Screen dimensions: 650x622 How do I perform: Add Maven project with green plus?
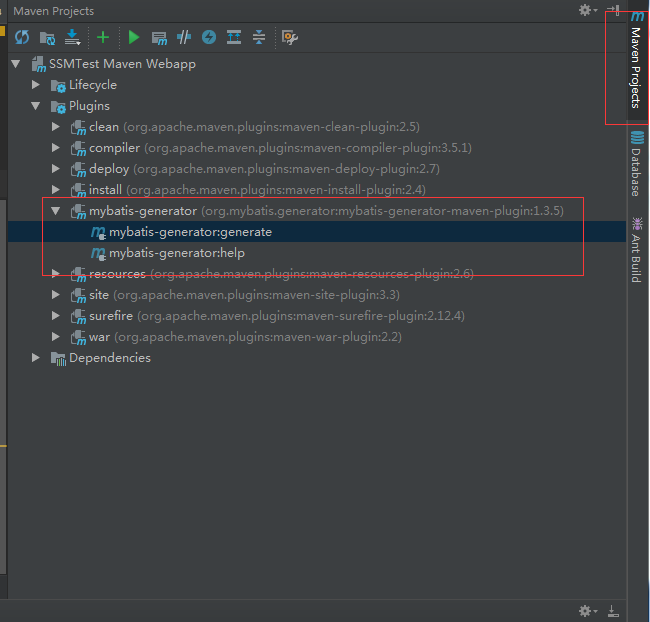tap(102, 38)
